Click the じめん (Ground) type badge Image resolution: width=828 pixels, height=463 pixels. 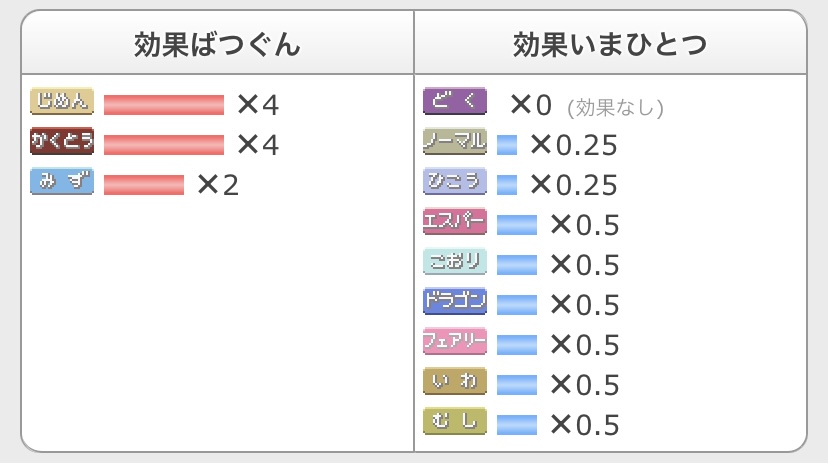coord(62,102)
